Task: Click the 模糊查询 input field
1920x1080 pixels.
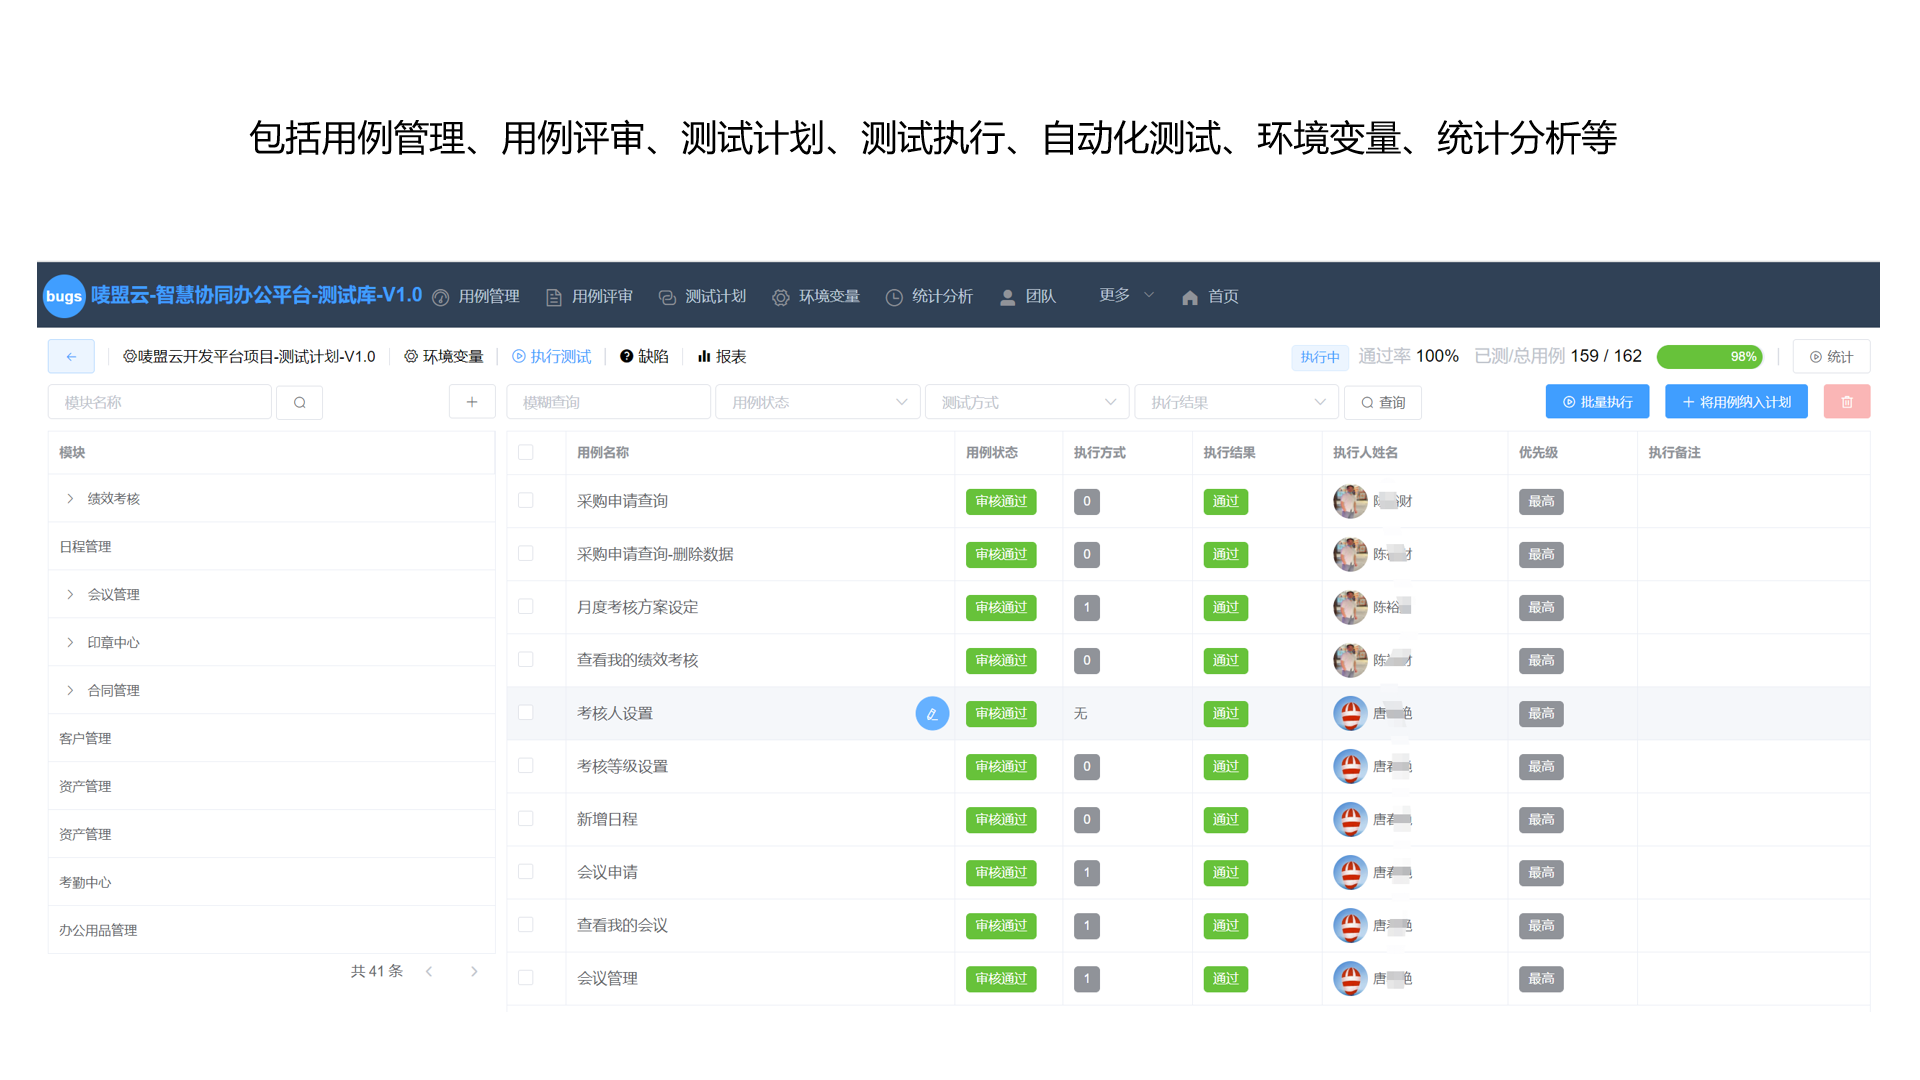Action: pyautogui.click(x=608, y=401)
